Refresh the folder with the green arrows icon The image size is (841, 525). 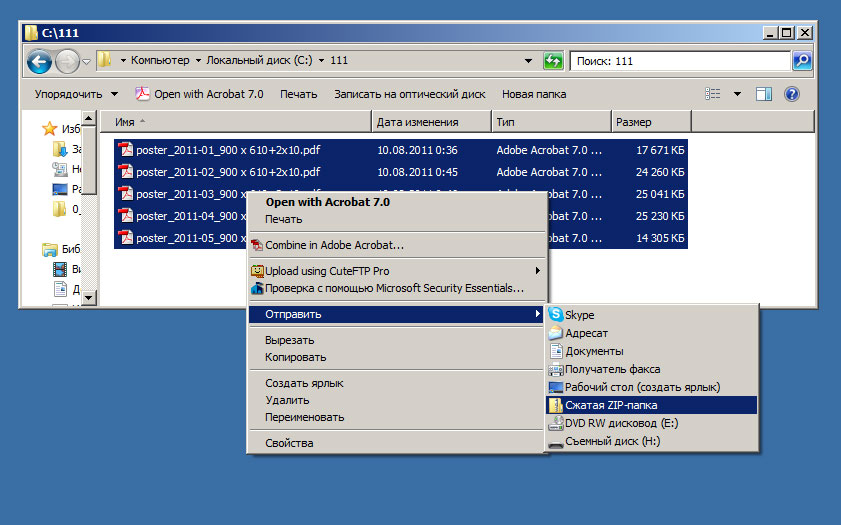click(x=552, y=61)
